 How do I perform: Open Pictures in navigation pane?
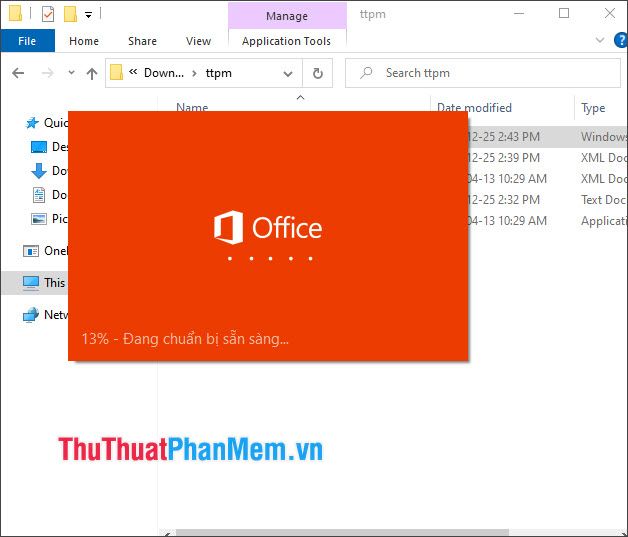click(49, 219)
